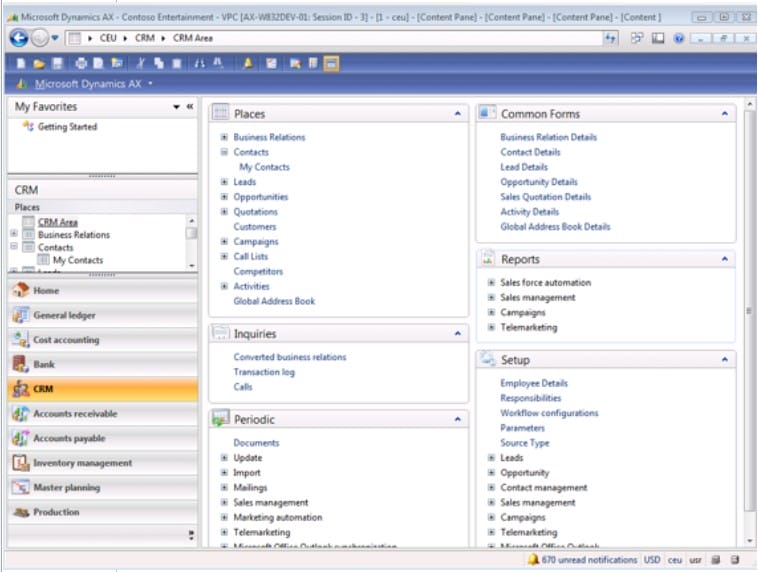Open Competitors link in Places
Screen dimensions: 758x572
[258, 271]
